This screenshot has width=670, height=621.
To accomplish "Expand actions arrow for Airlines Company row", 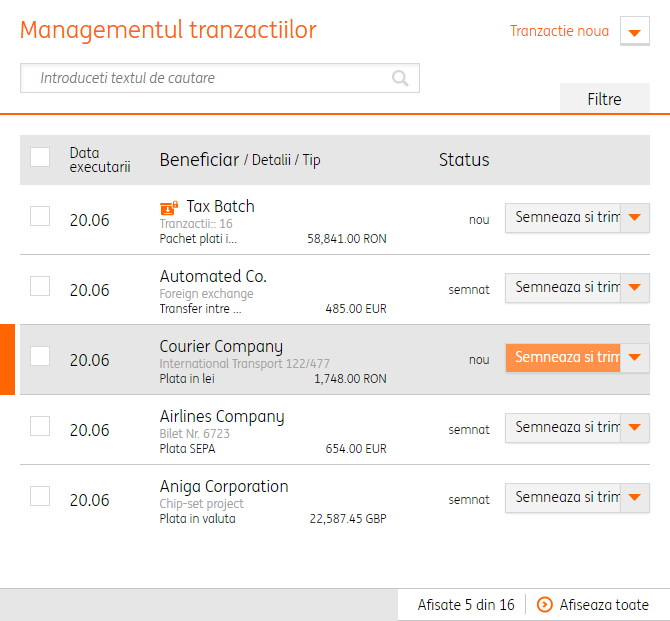I will pyautogui.click(x=635, y=427).
